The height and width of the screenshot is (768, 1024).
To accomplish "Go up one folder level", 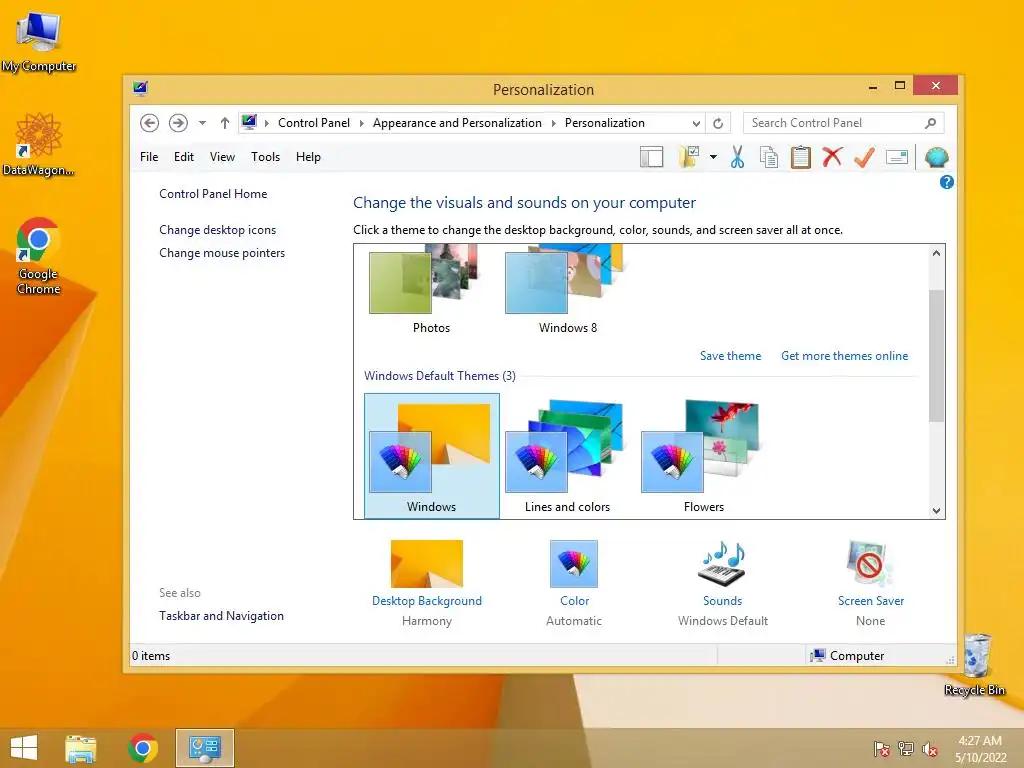I will point(225,123).
